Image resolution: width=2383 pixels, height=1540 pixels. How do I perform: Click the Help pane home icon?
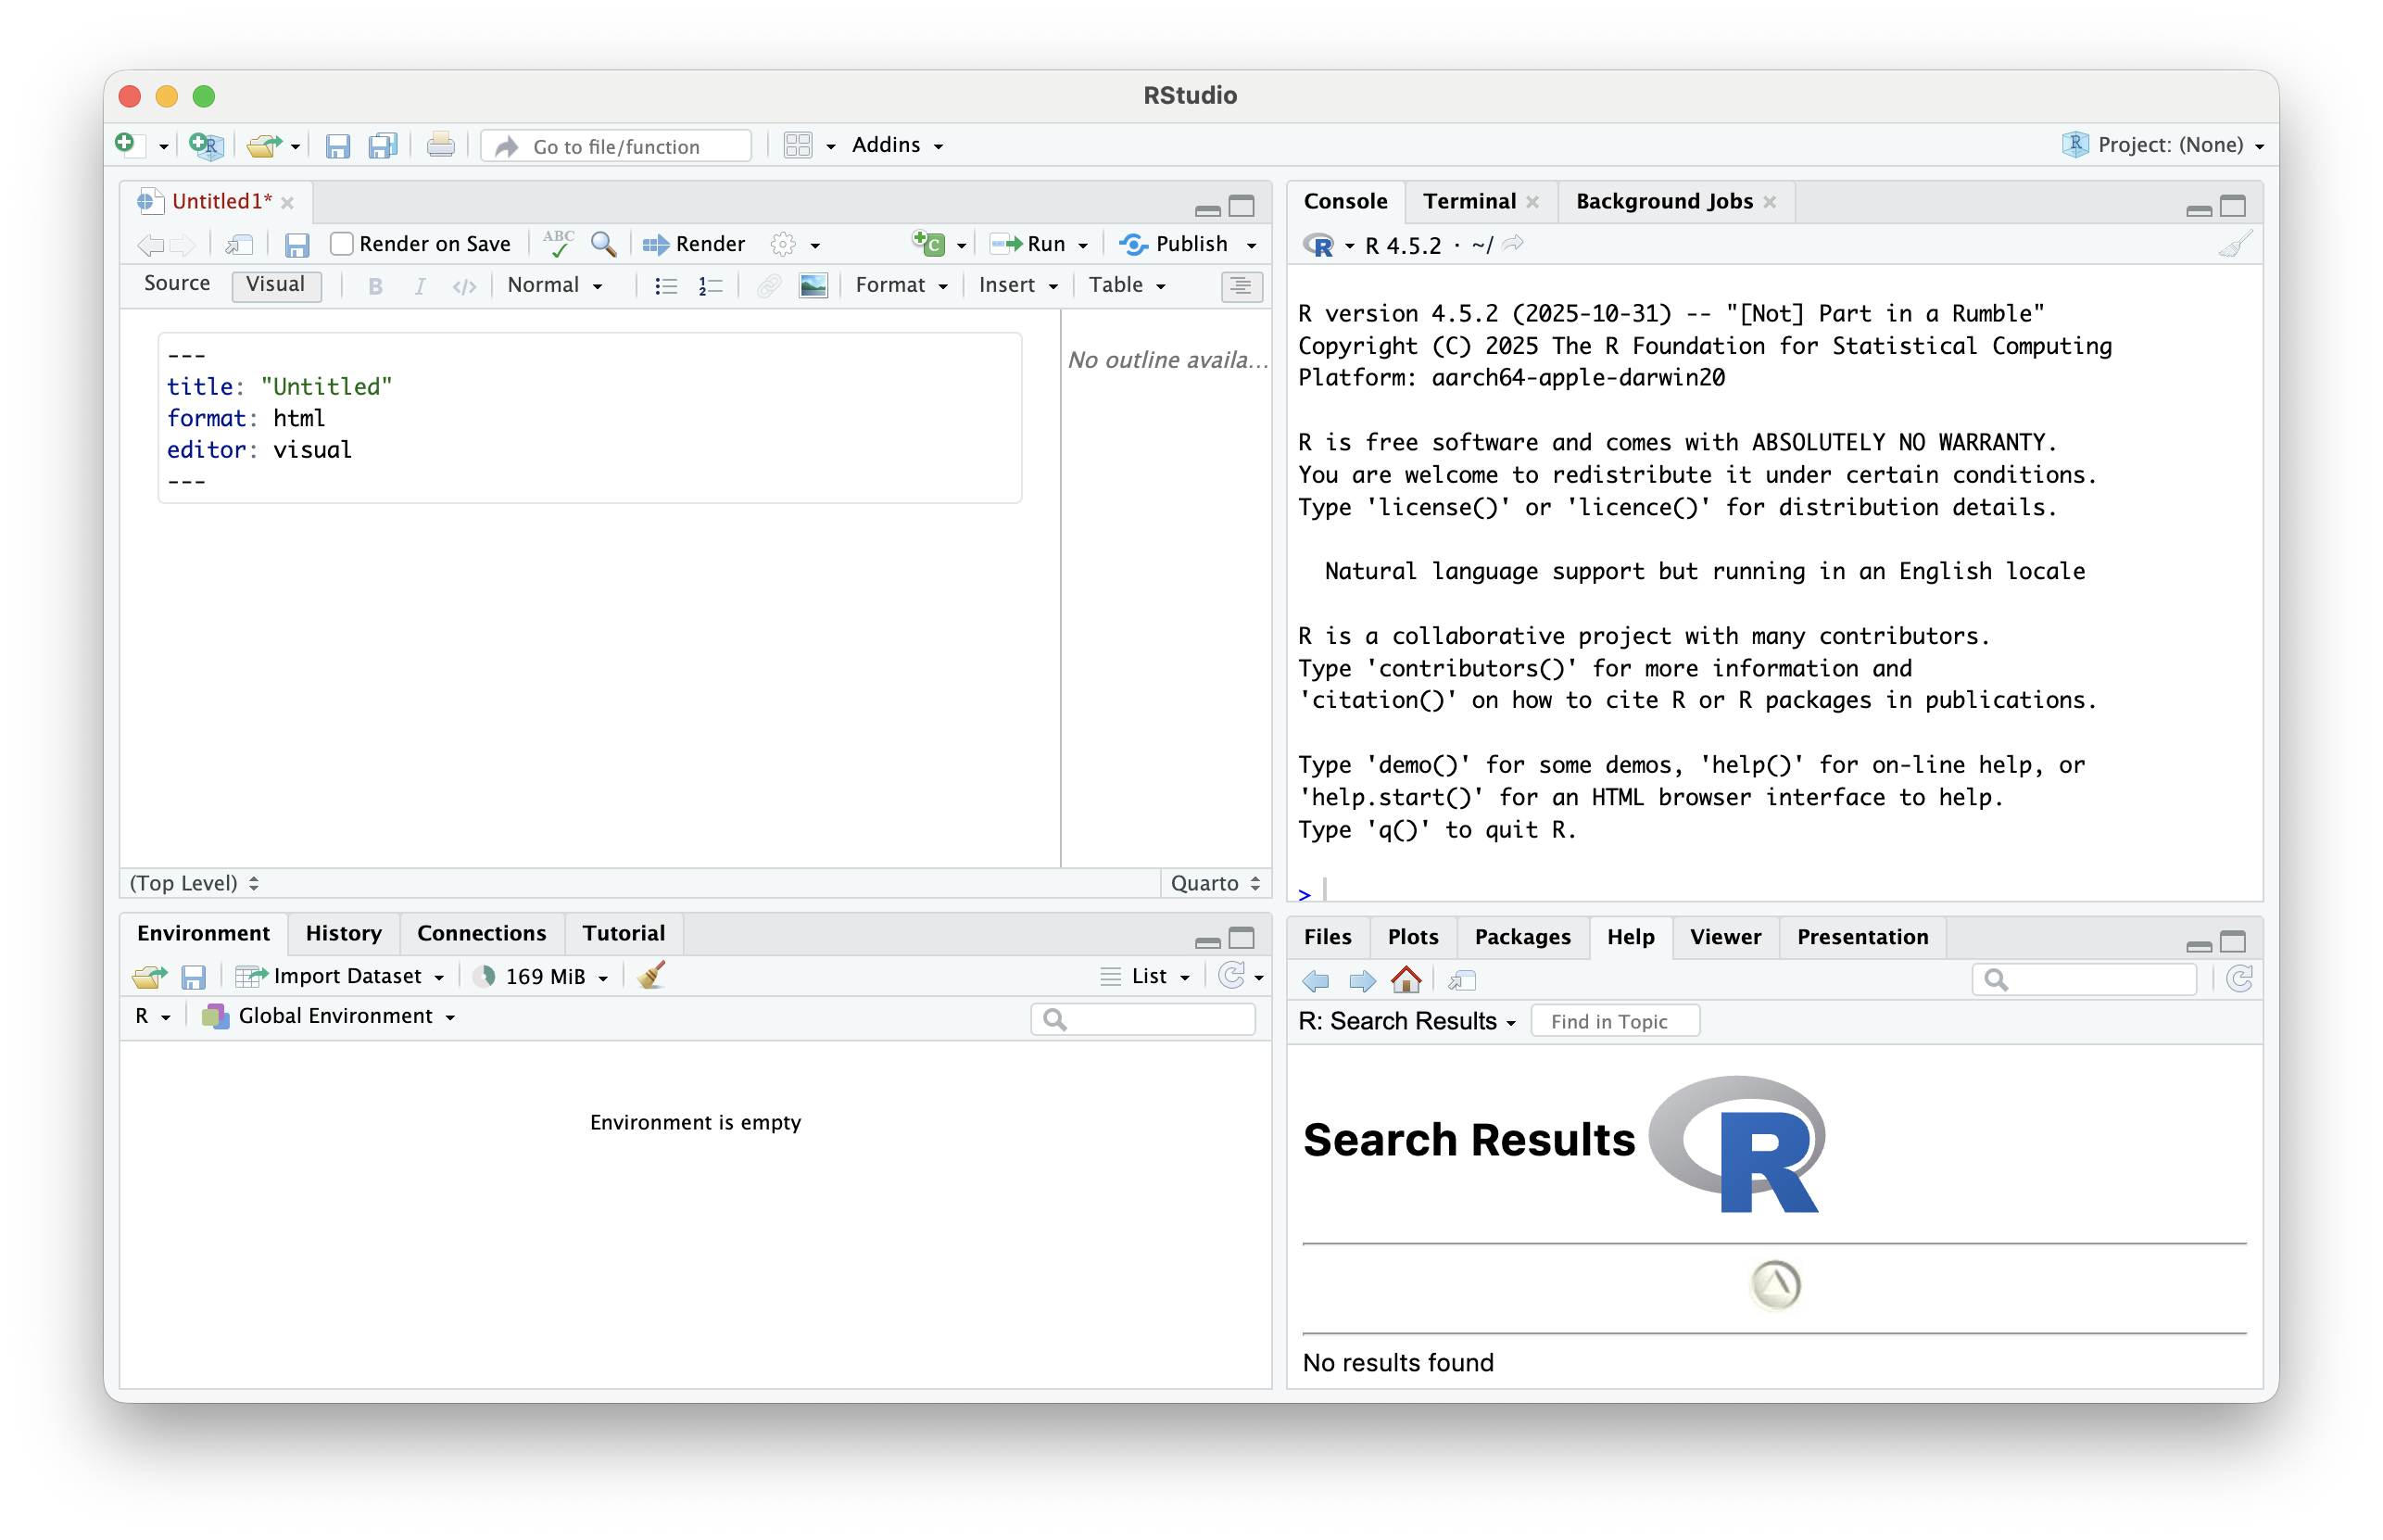coord(1406,980)
